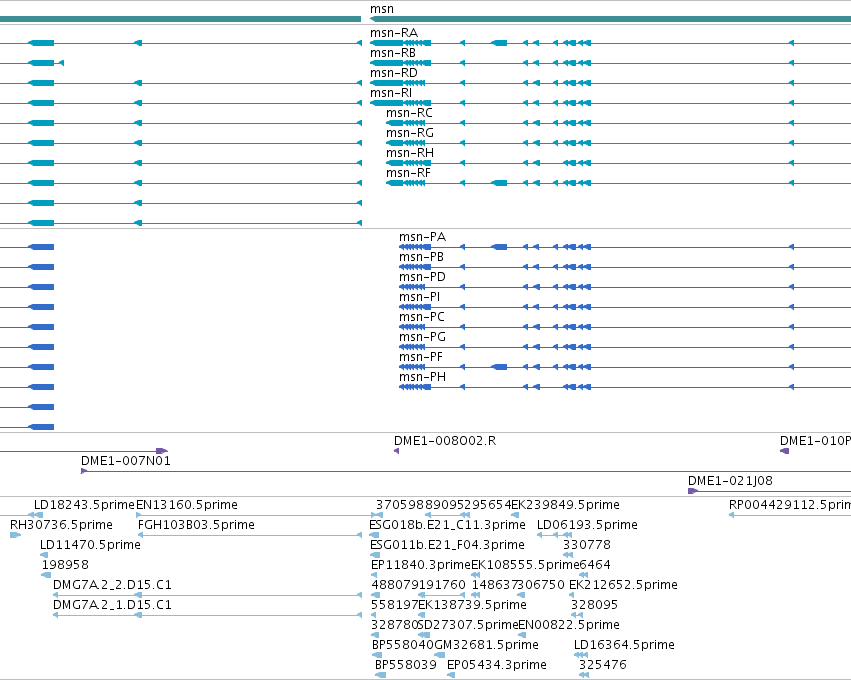This screenshot has height=680, width=851.
Task: Select the EK239849.5prime EST label
Action: point(565,505)
